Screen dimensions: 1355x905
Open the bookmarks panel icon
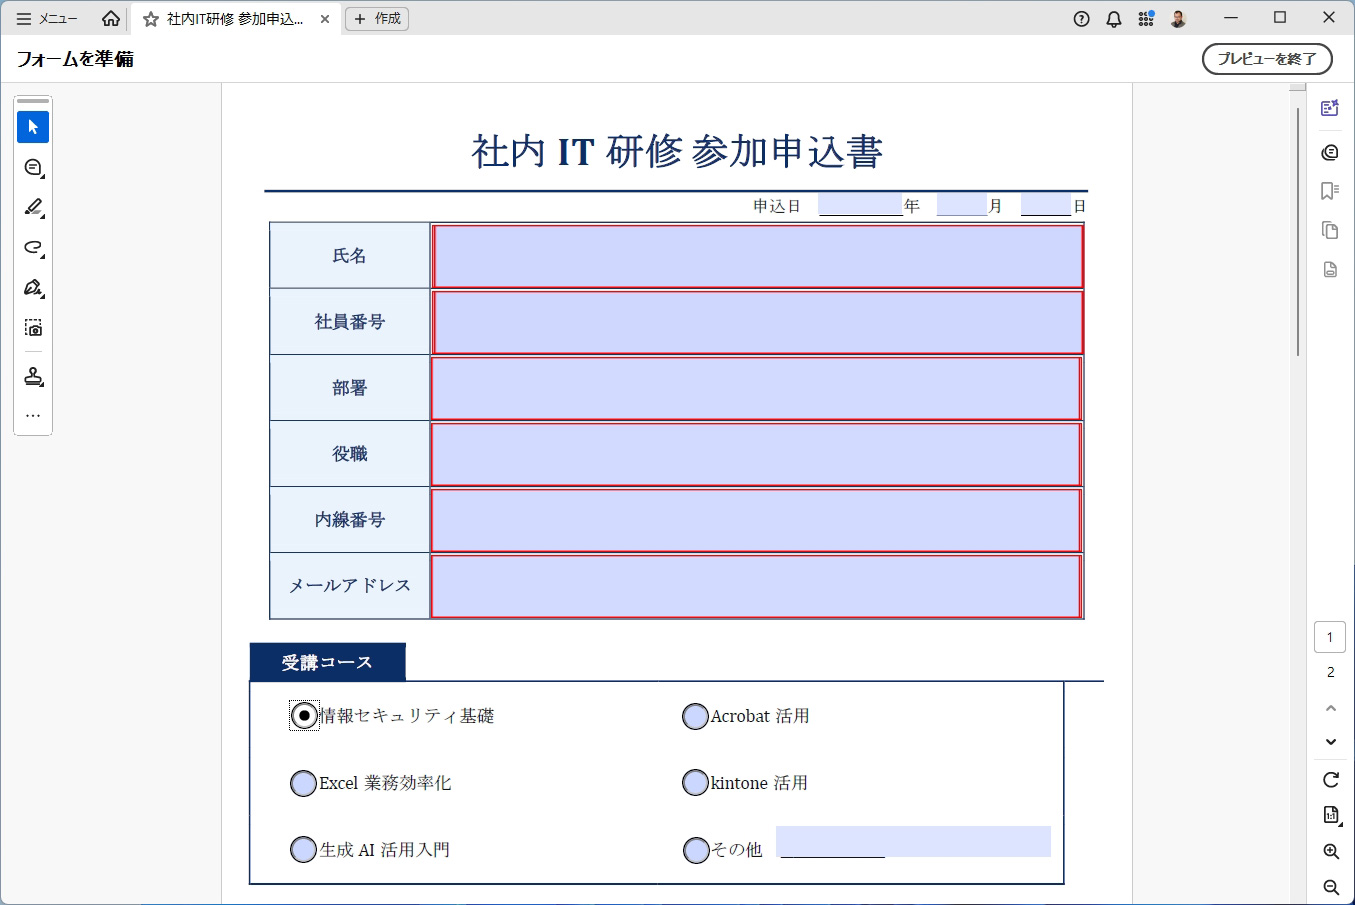tap(1330, 190)
